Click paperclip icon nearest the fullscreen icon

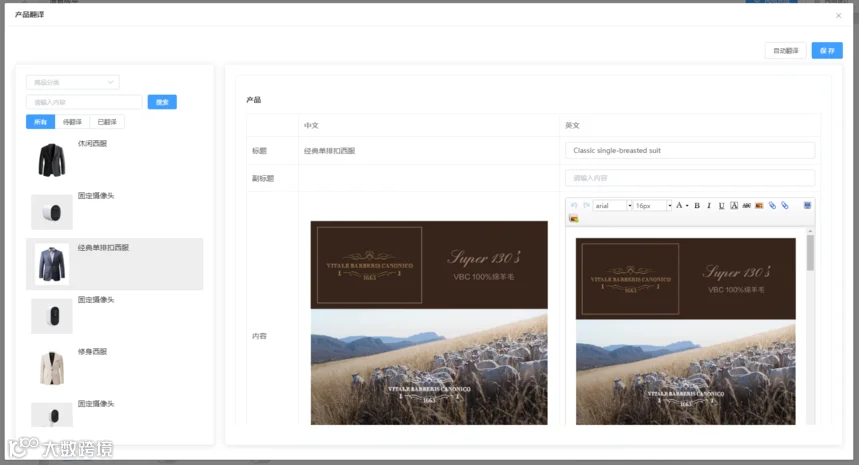784,205
